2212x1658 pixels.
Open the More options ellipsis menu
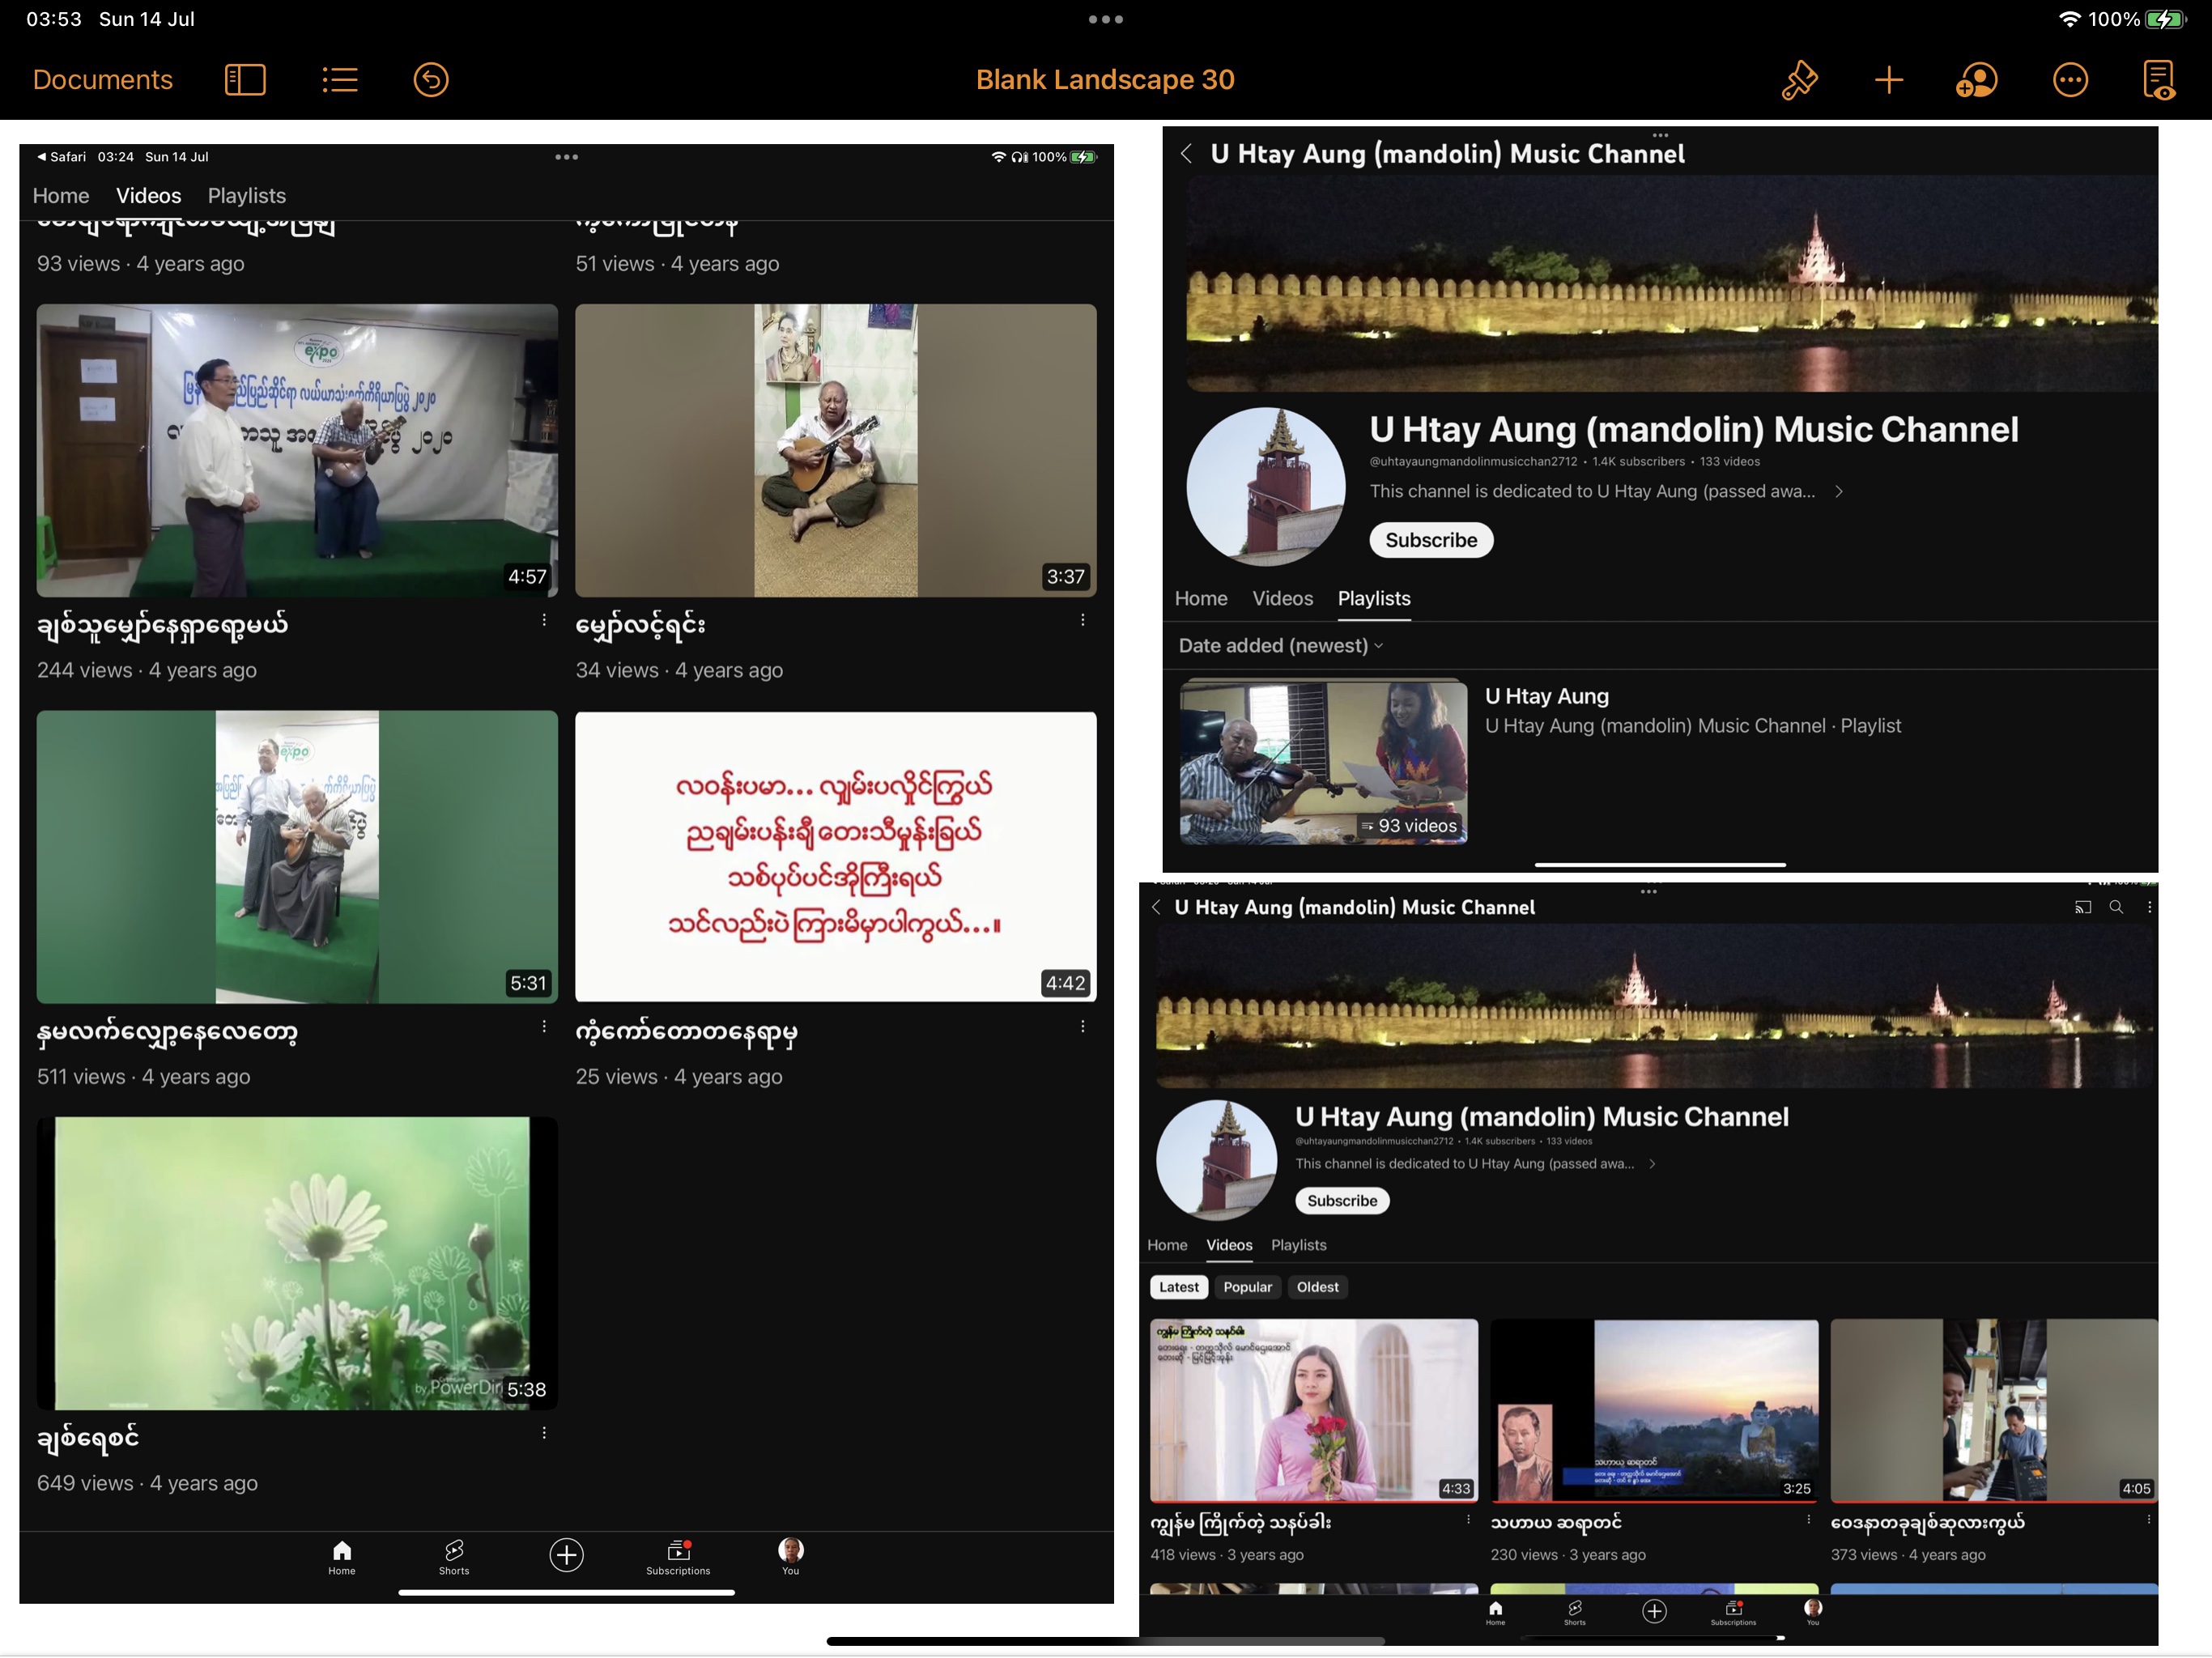[x=2069, y=80]
